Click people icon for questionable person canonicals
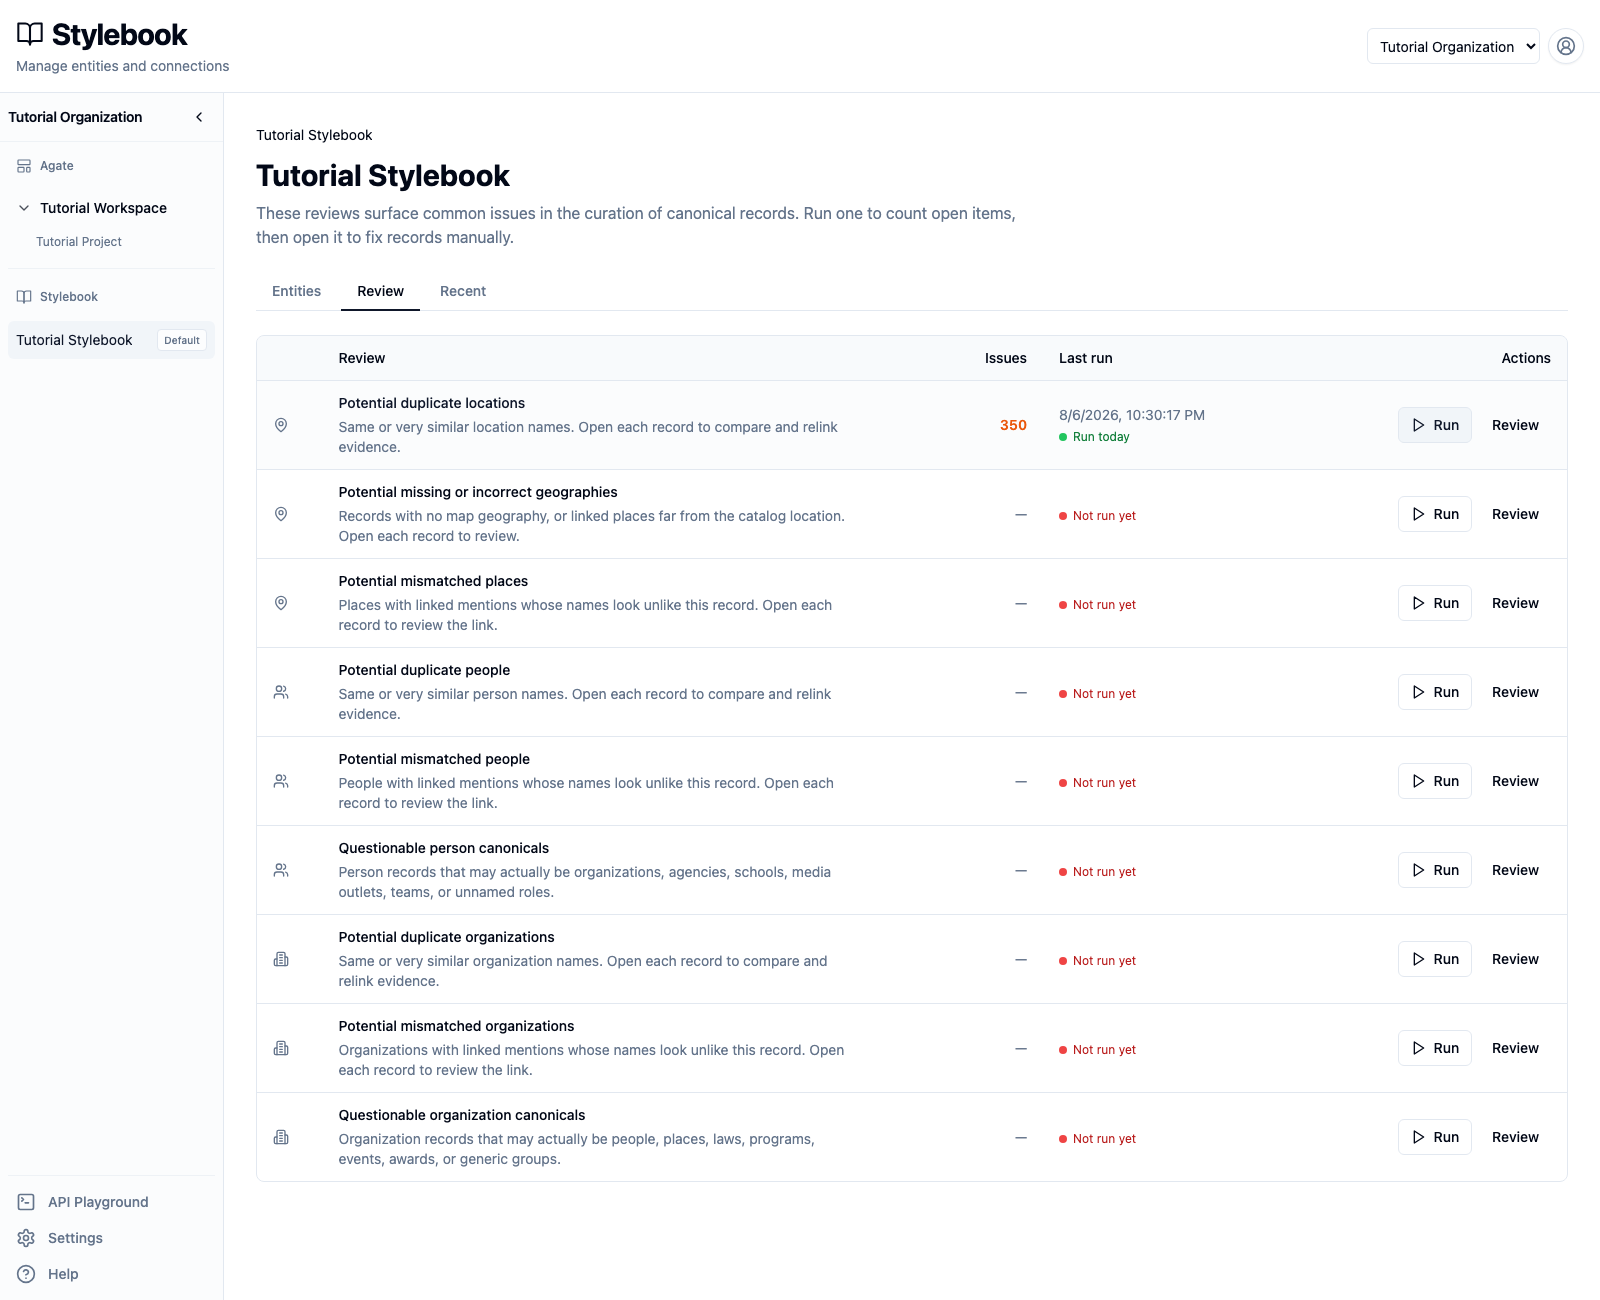This screenshot has height=1300, width=1600. tap(281, 870)
